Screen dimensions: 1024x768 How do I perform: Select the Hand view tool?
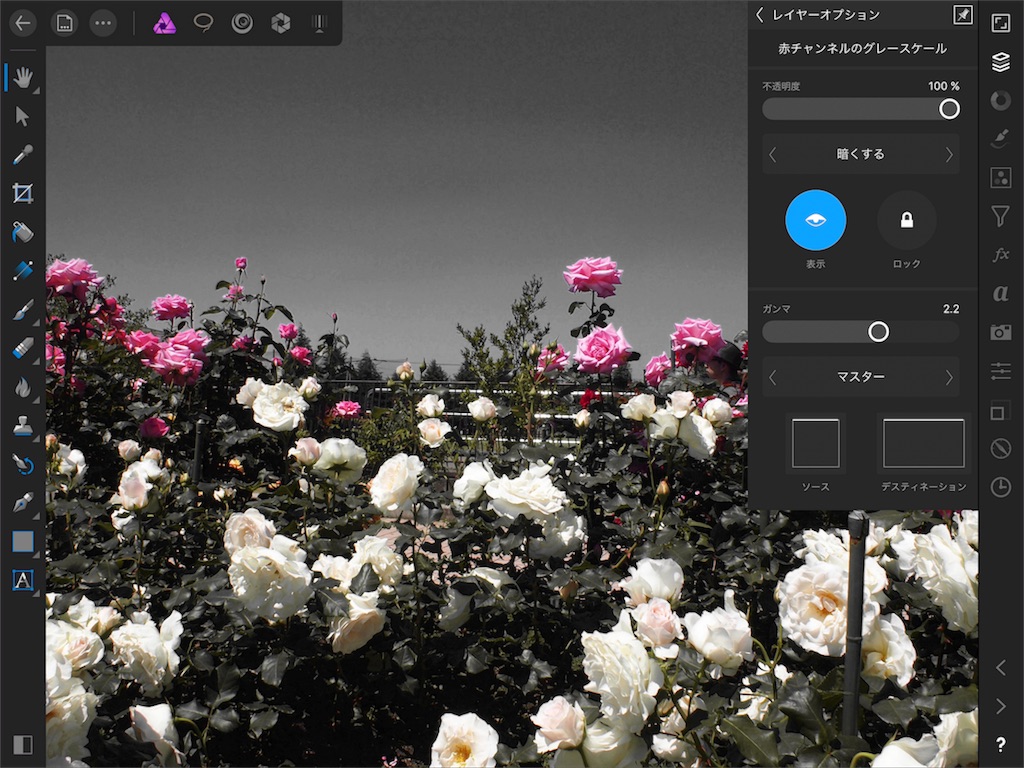point(23,78)
